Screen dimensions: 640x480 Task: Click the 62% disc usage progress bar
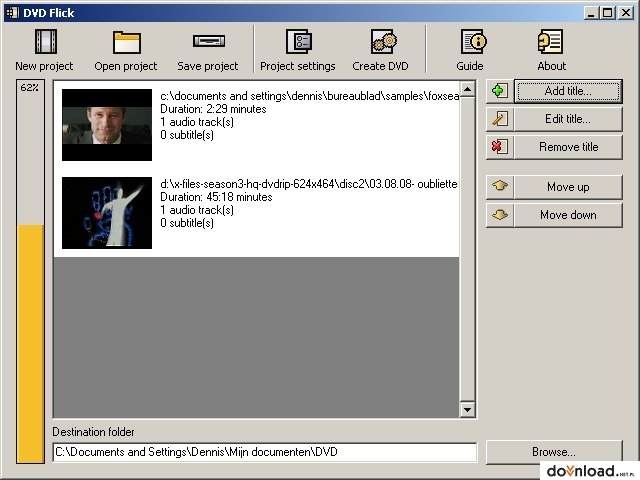pyautogui.click(x=31, y=271)
